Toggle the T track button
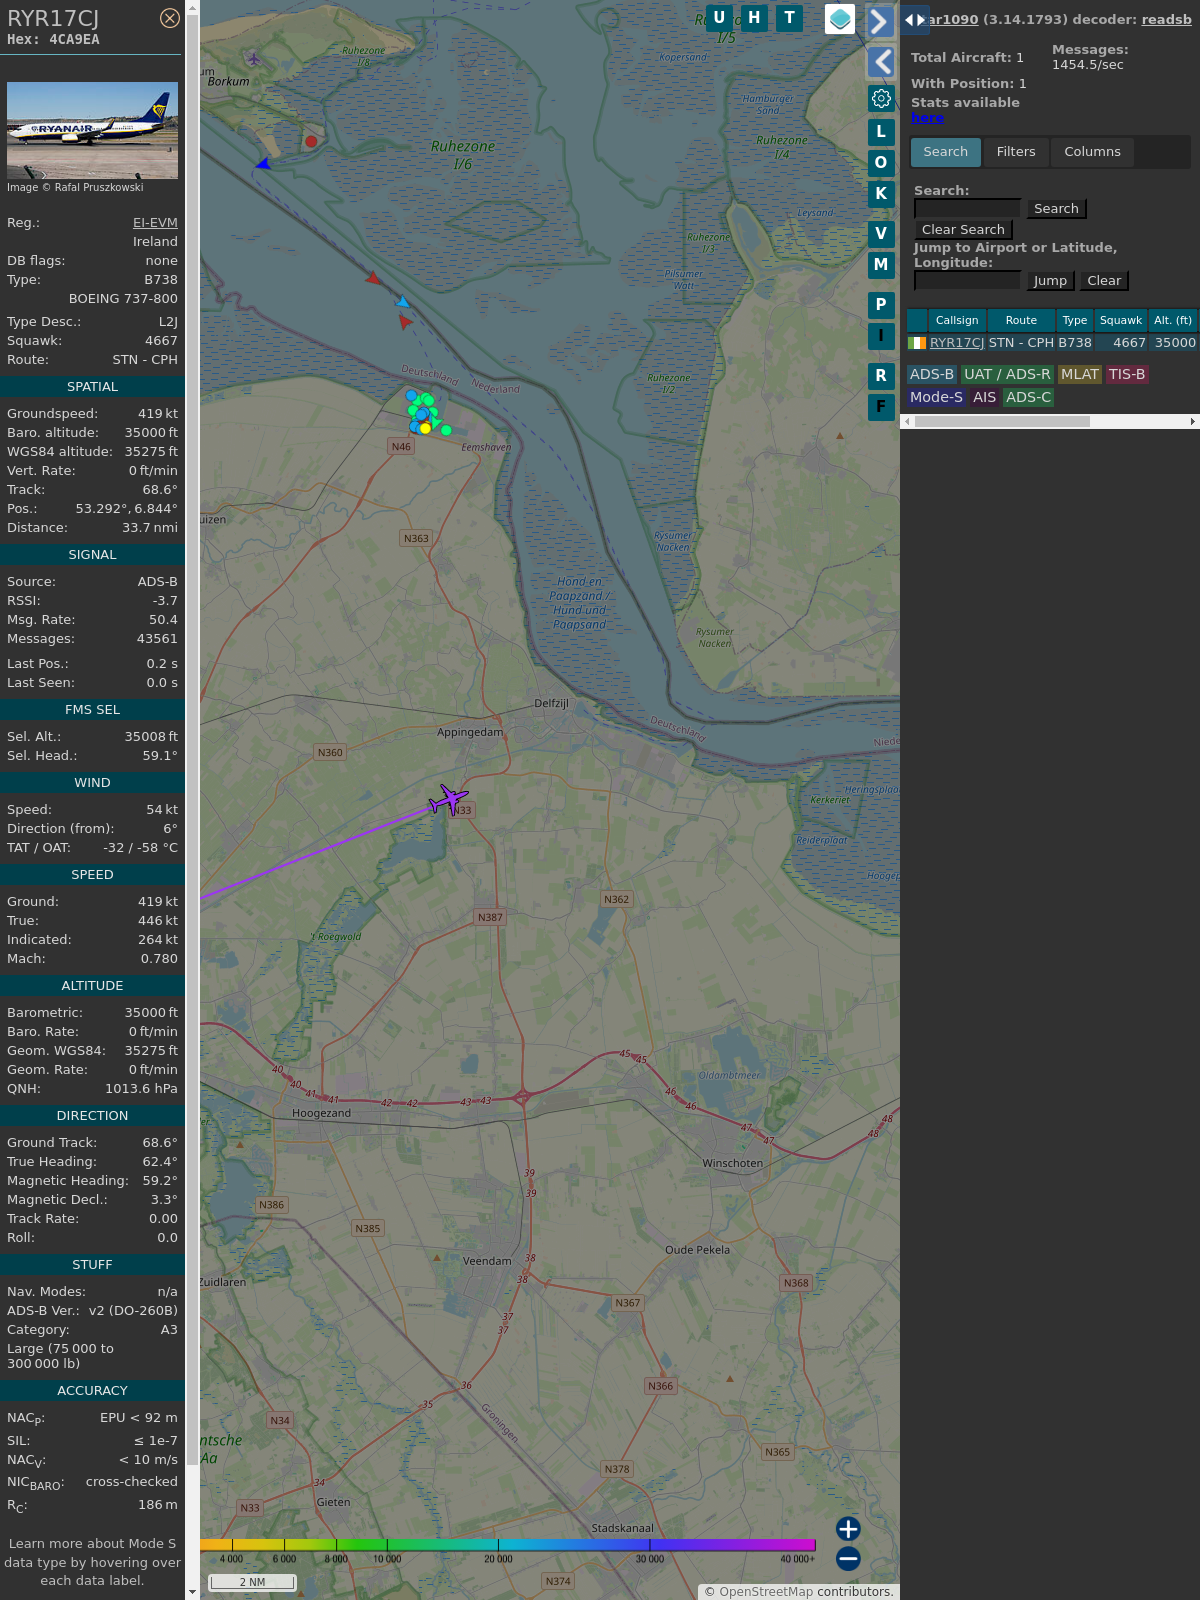Viewport: 1200px width, 1600px height. [790, 18]
